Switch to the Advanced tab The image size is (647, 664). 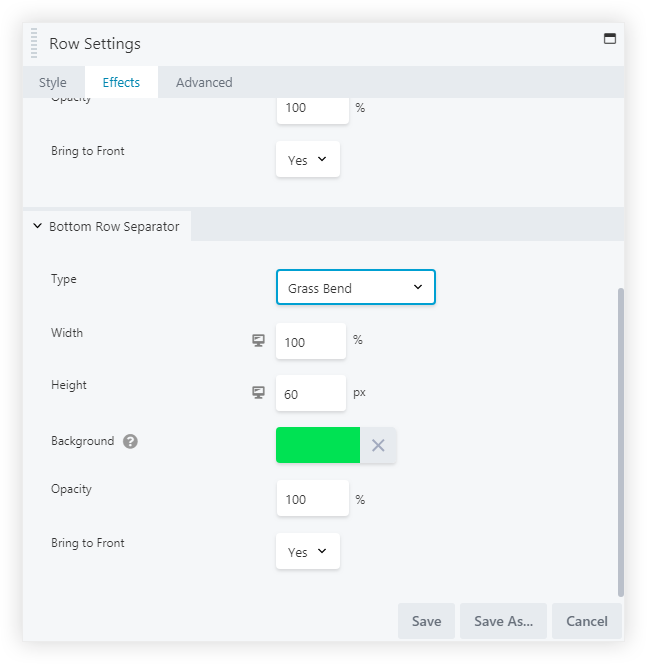pyautogui.click(x=204, y=83)
